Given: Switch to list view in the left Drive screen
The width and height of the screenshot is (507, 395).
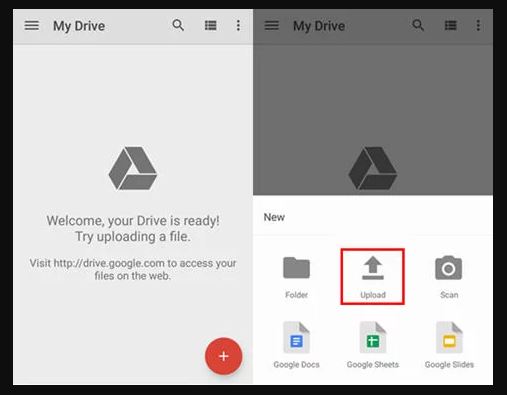Looking at the screenshot, I should coord(210,26).
